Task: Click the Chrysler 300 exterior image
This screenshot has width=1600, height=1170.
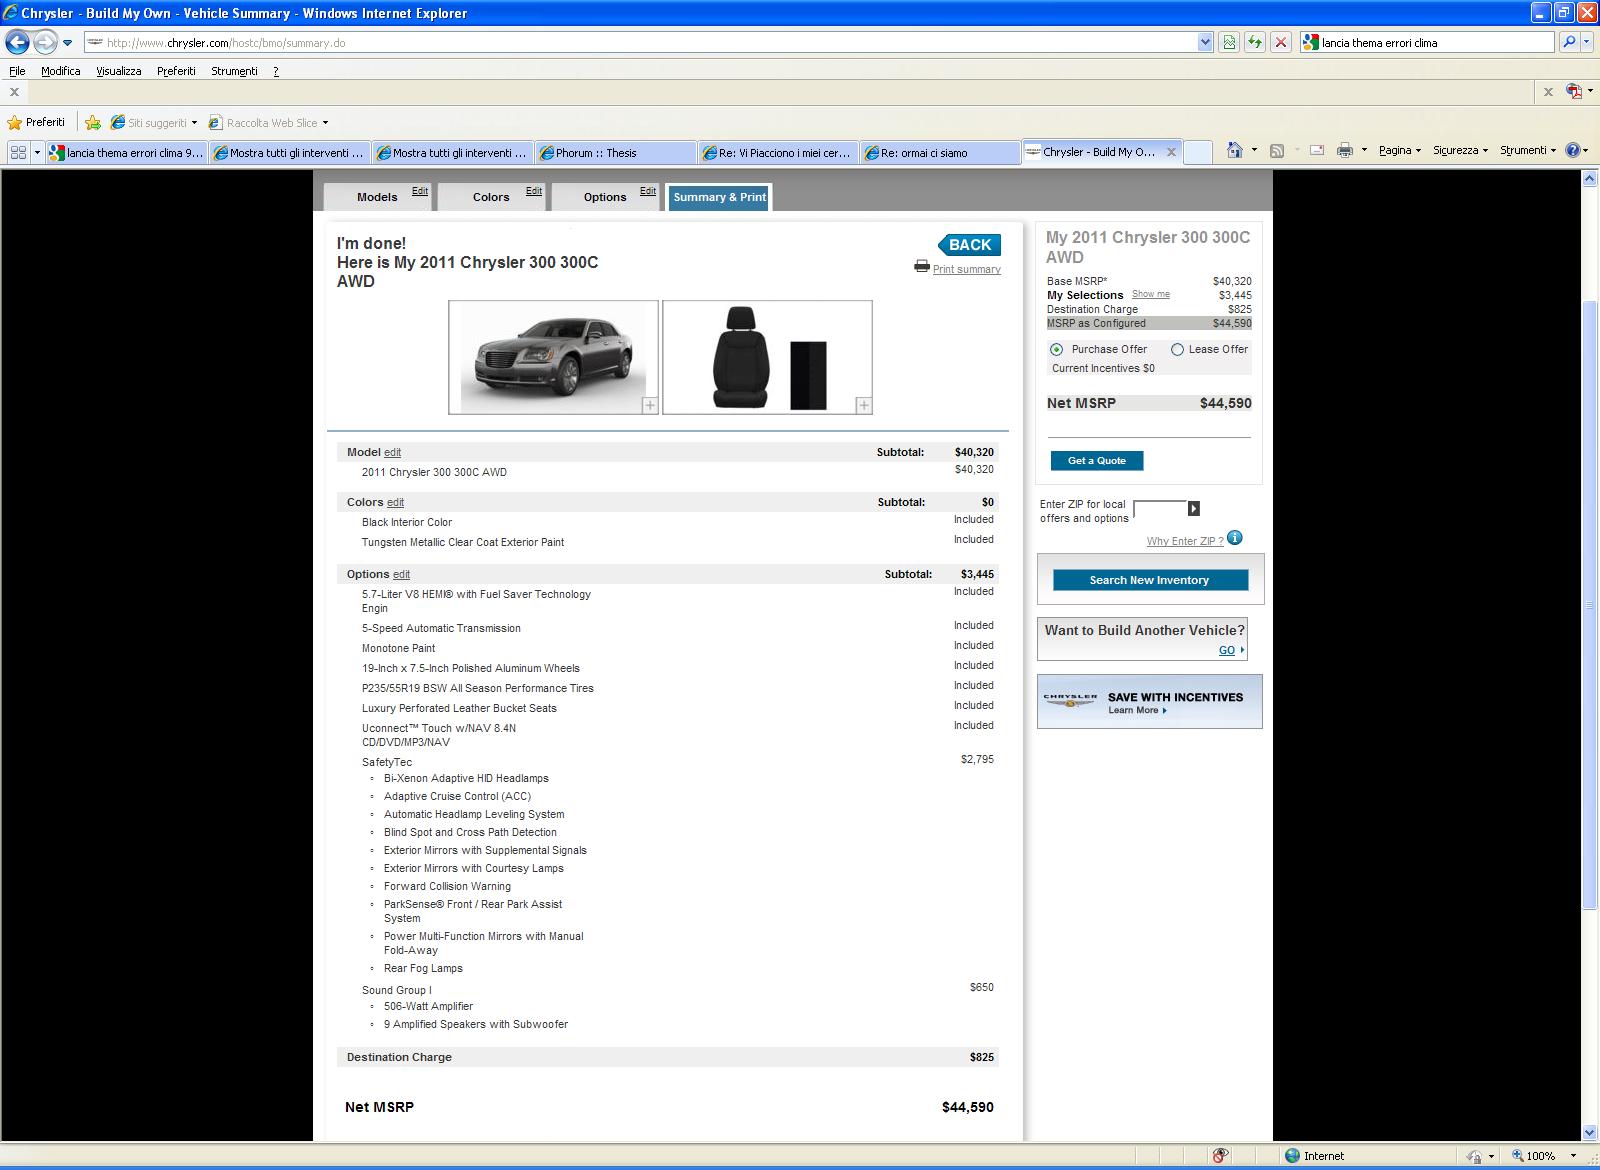Action: click(553, 357)
